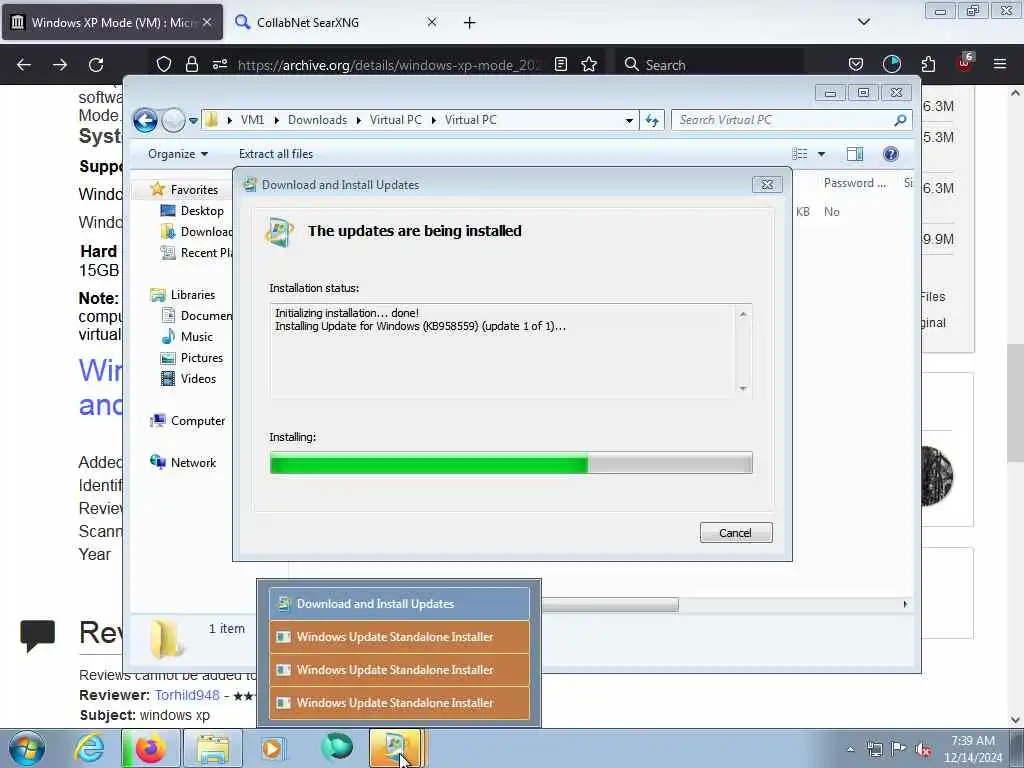1024x768 pixels.
Task: Open a new Firefox tab
Action: 470,23
